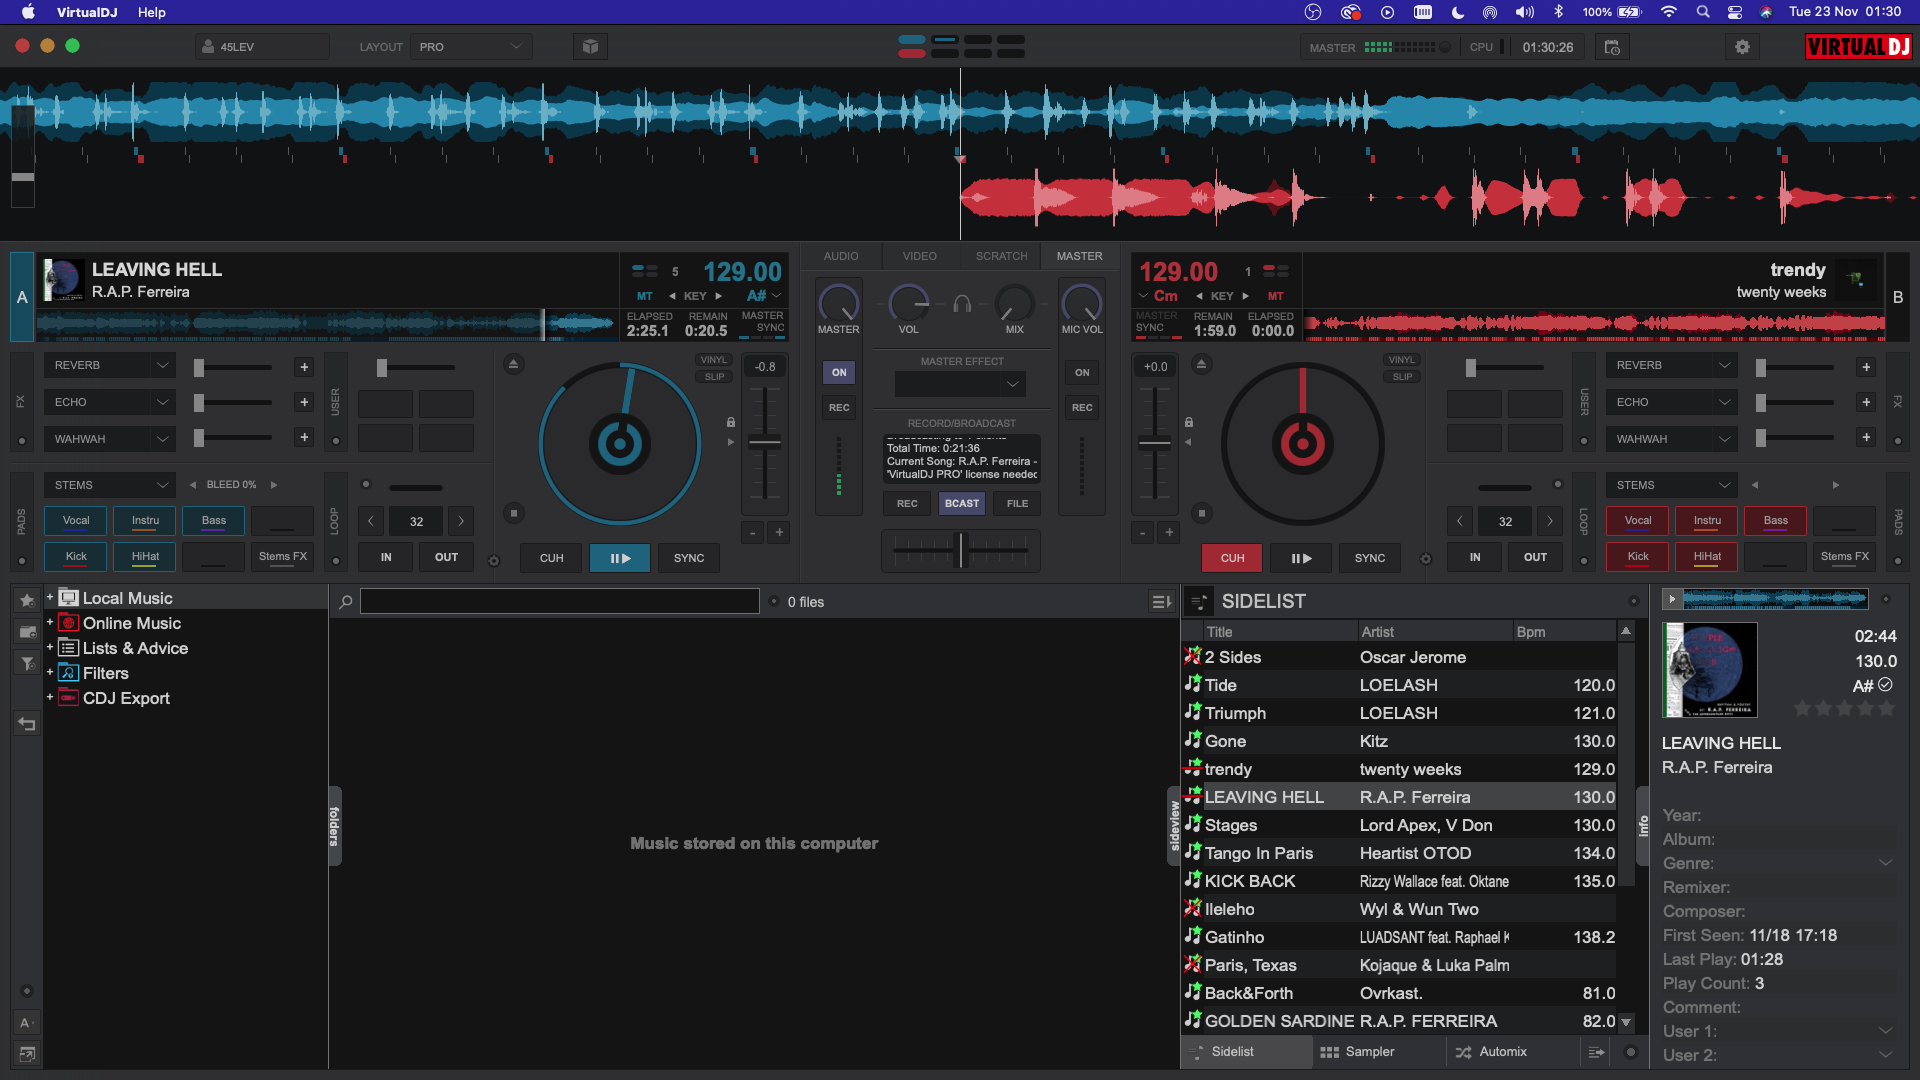Toggle deck A SYNC
The height and width of the screenshot is (1080, 1920).
click(689, 558)
